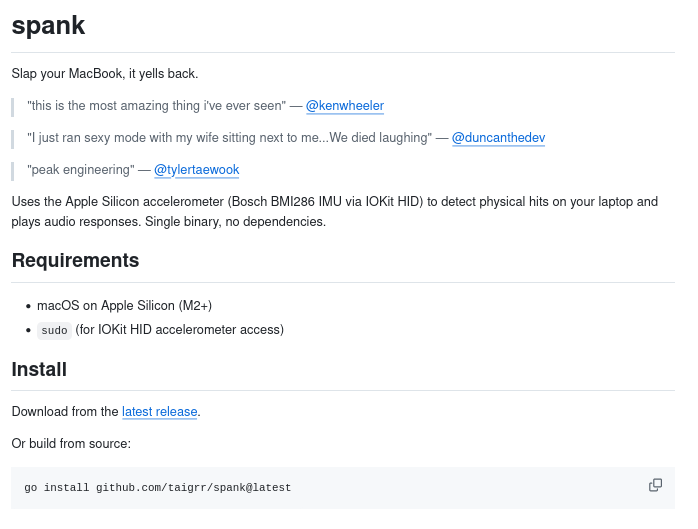Click the Requirements section heading
Screen dimensions: 698x529
[x=75, y=261]
